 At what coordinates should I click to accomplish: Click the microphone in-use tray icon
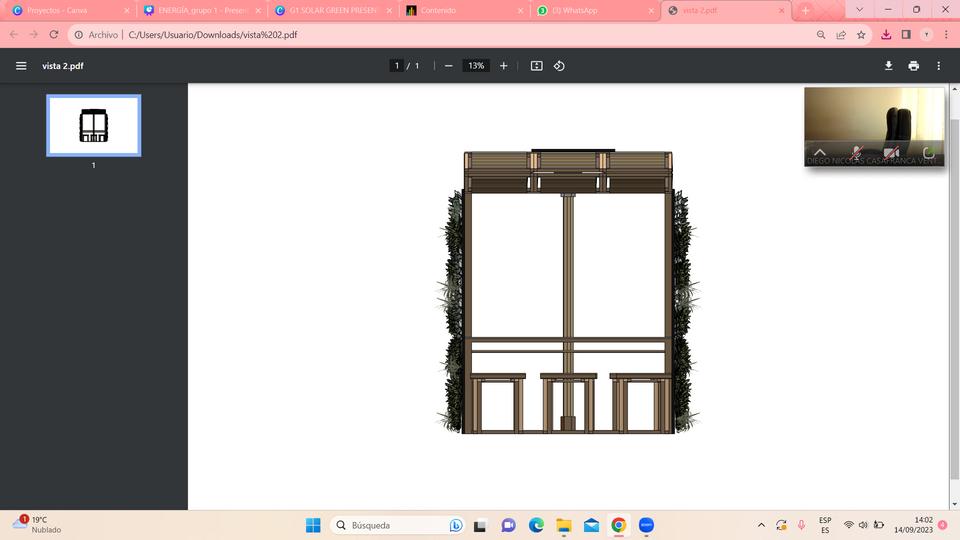801,525
